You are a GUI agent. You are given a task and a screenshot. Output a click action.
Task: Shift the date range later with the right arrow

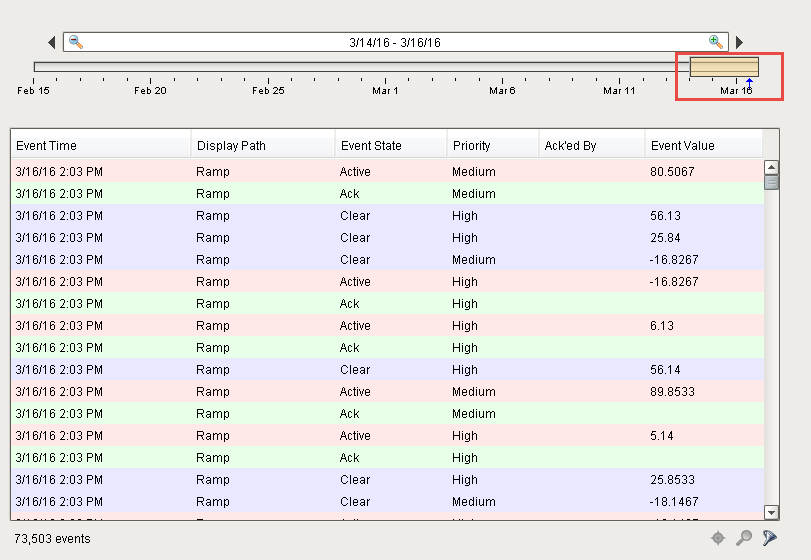[x=740, y=42]
